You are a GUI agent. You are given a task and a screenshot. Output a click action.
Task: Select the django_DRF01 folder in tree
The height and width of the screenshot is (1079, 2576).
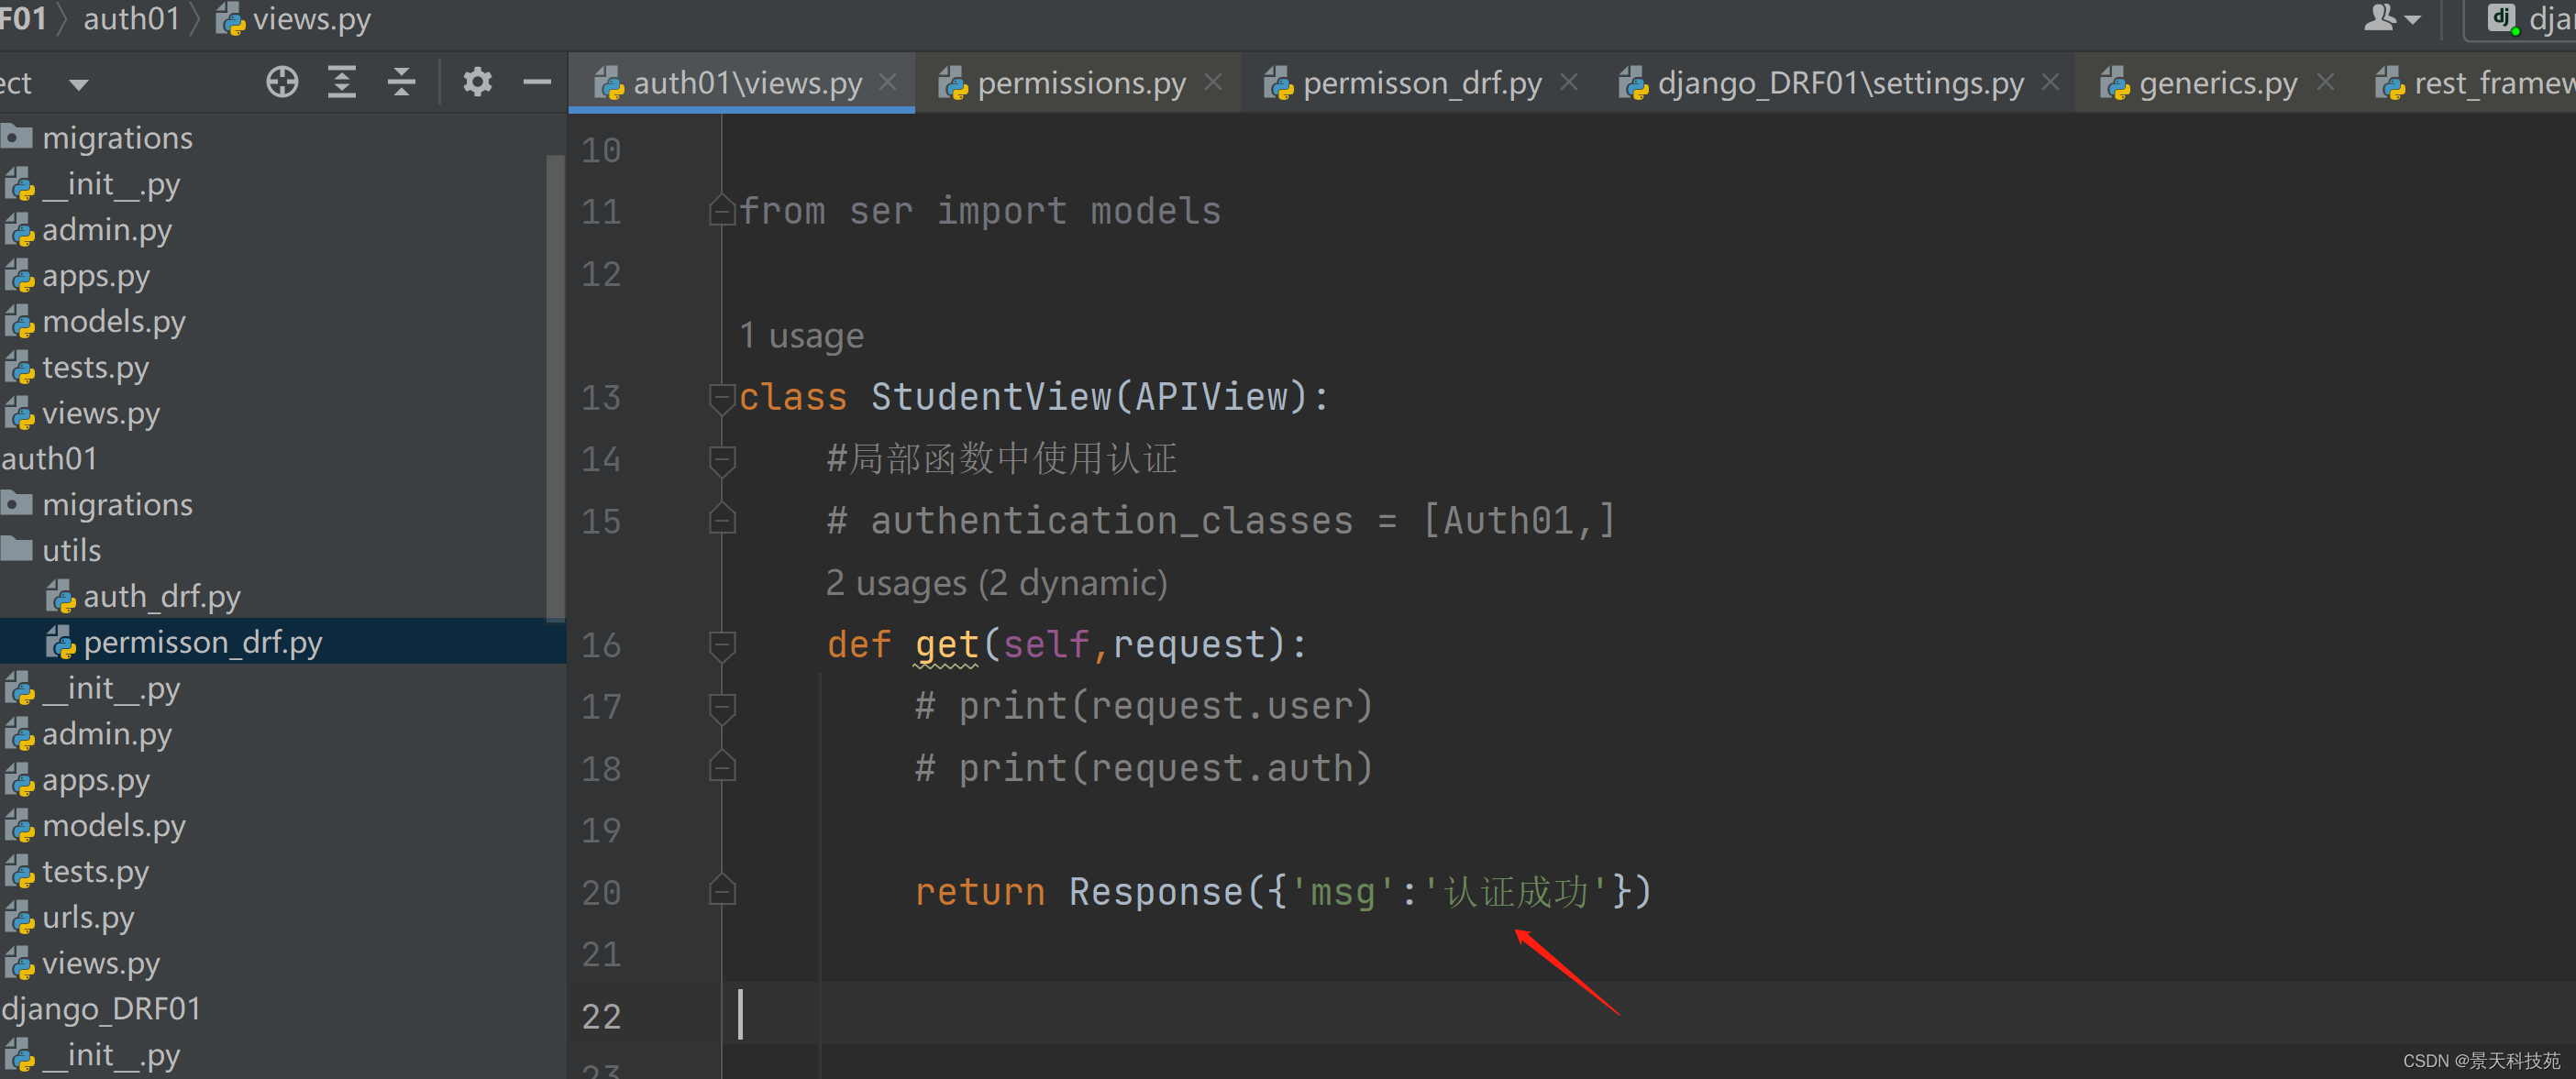(100, 1009)
